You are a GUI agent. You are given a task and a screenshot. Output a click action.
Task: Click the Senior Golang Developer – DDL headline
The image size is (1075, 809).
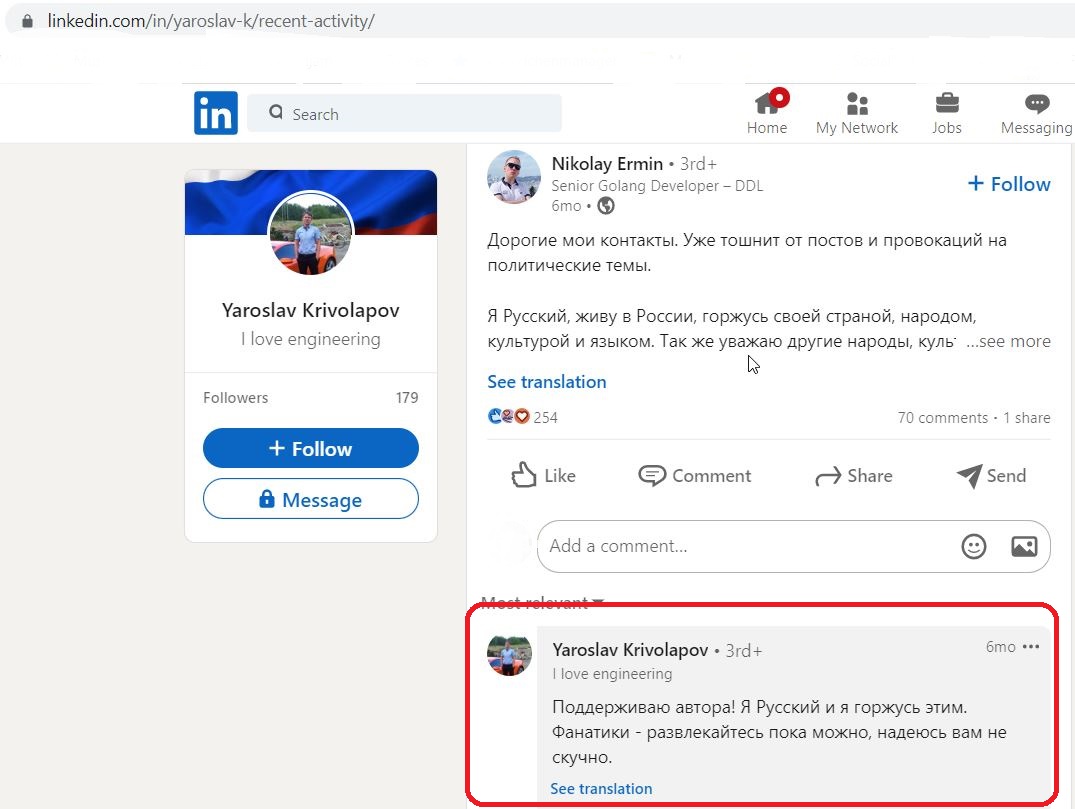[x=657, y=186]
